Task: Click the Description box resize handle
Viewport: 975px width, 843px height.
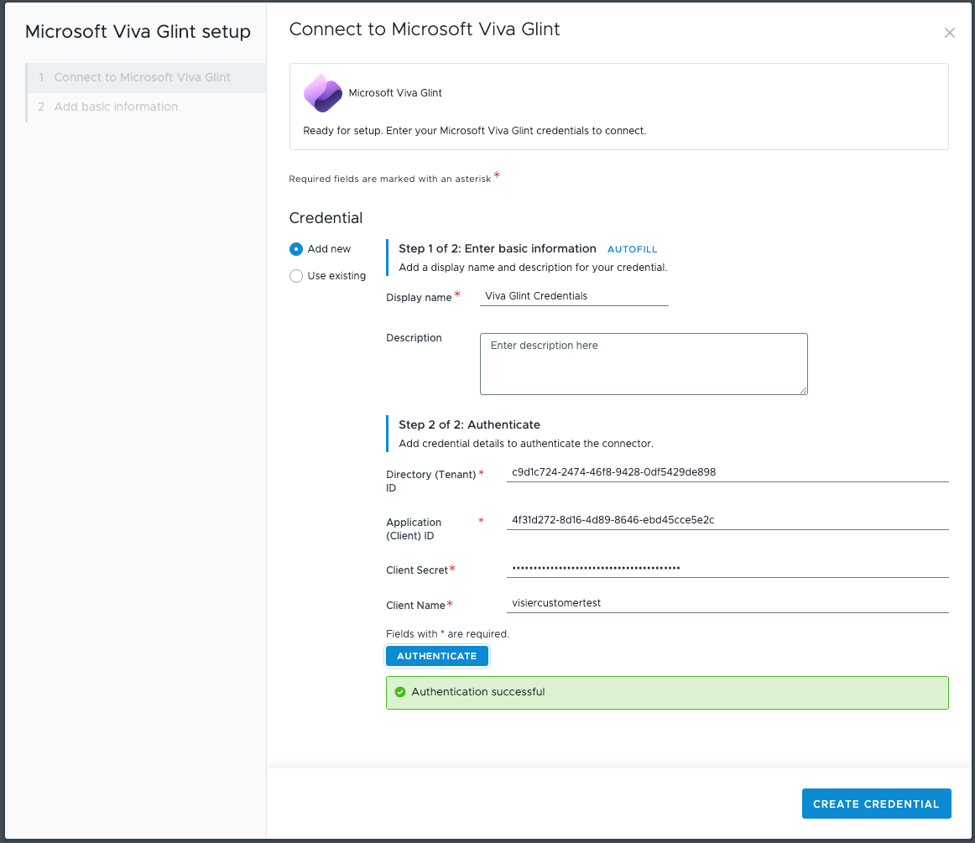Action: click(803, 390)
